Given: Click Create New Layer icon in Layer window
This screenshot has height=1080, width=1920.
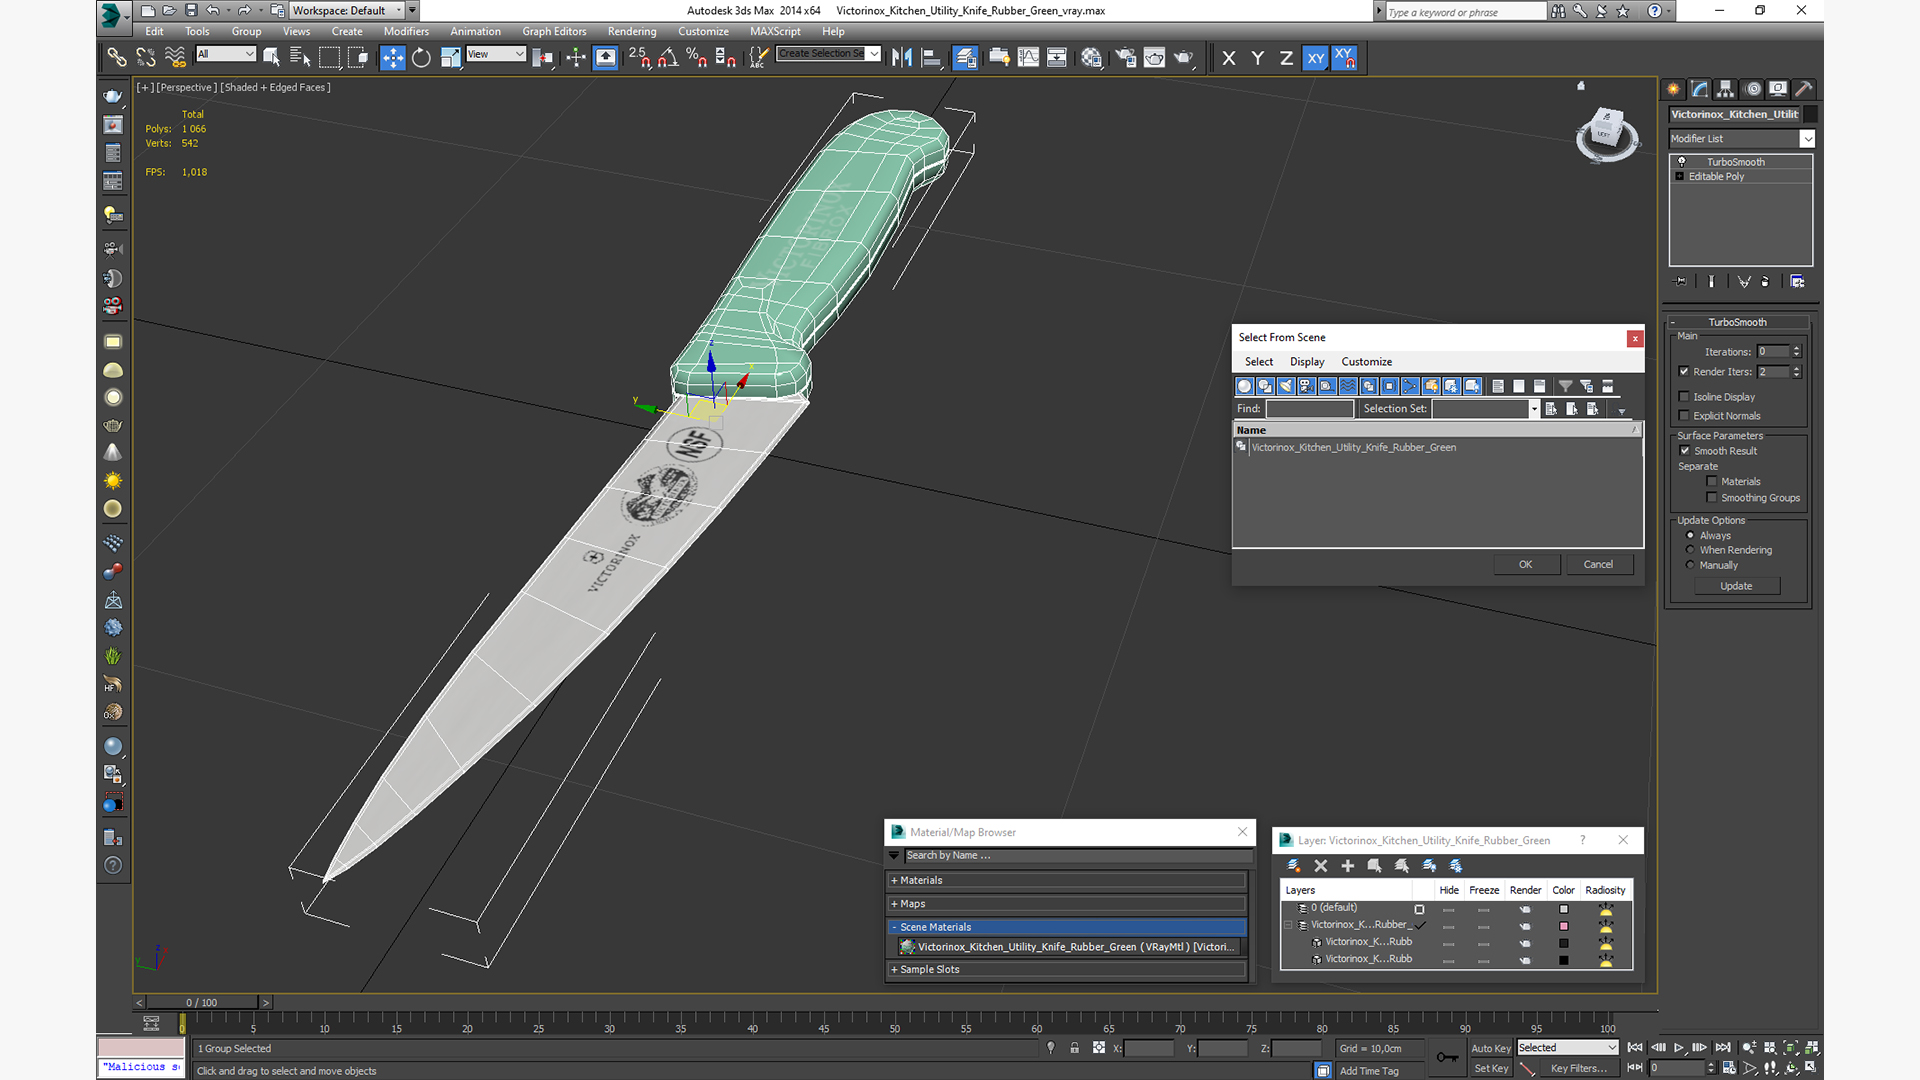Looking at the screenshot, I should coord(1293,866).
